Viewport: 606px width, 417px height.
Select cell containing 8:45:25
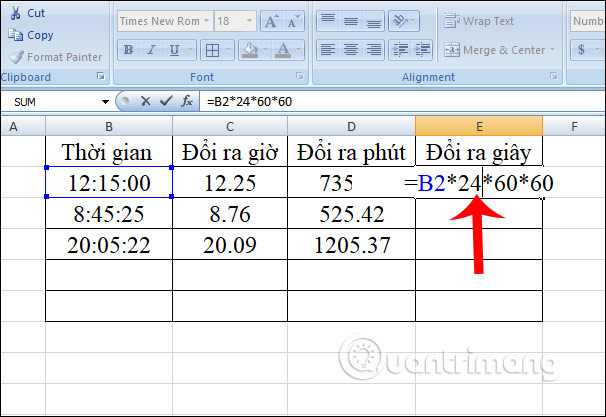point(109,213)
